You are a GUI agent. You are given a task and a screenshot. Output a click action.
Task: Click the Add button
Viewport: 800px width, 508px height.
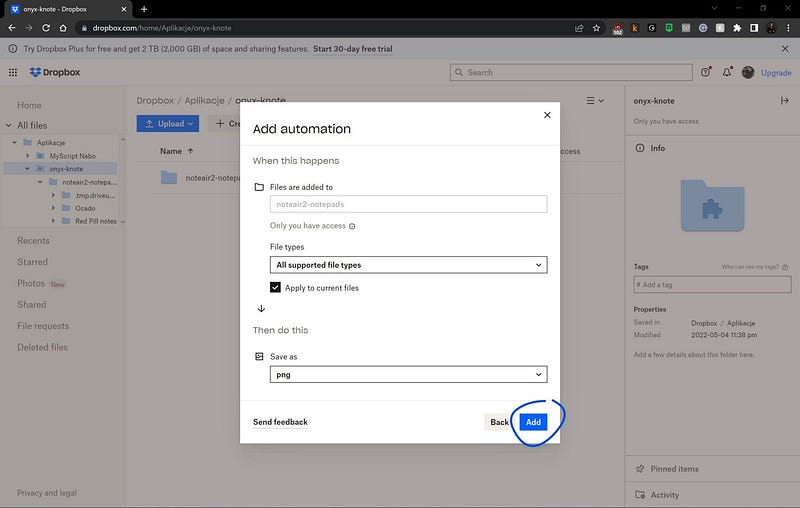533,422
